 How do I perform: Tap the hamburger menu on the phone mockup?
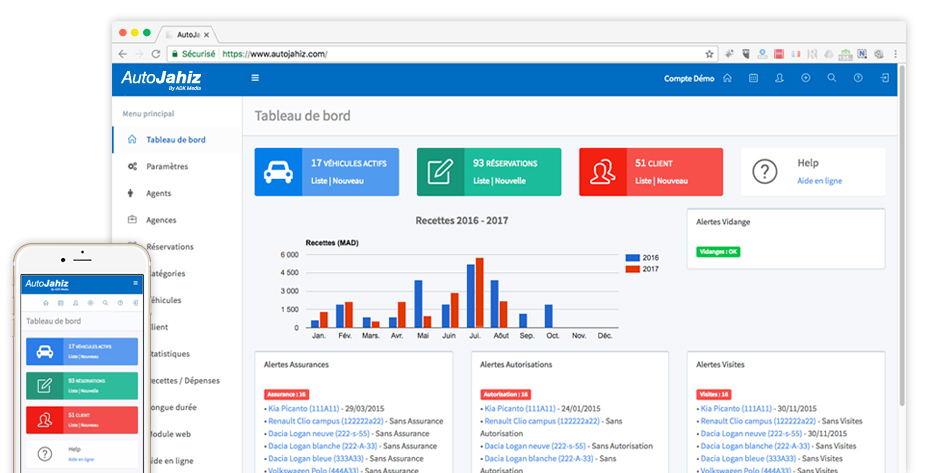[135, 283]
